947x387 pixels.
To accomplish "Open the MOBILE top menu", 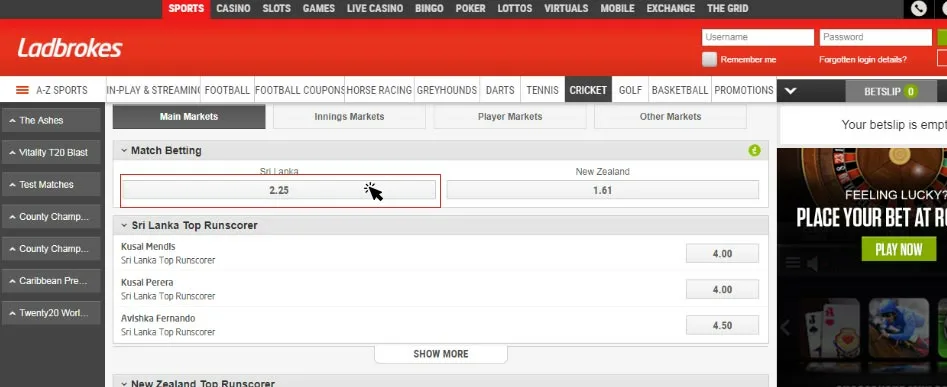I will pyautogui.click(x=617, y=8).
